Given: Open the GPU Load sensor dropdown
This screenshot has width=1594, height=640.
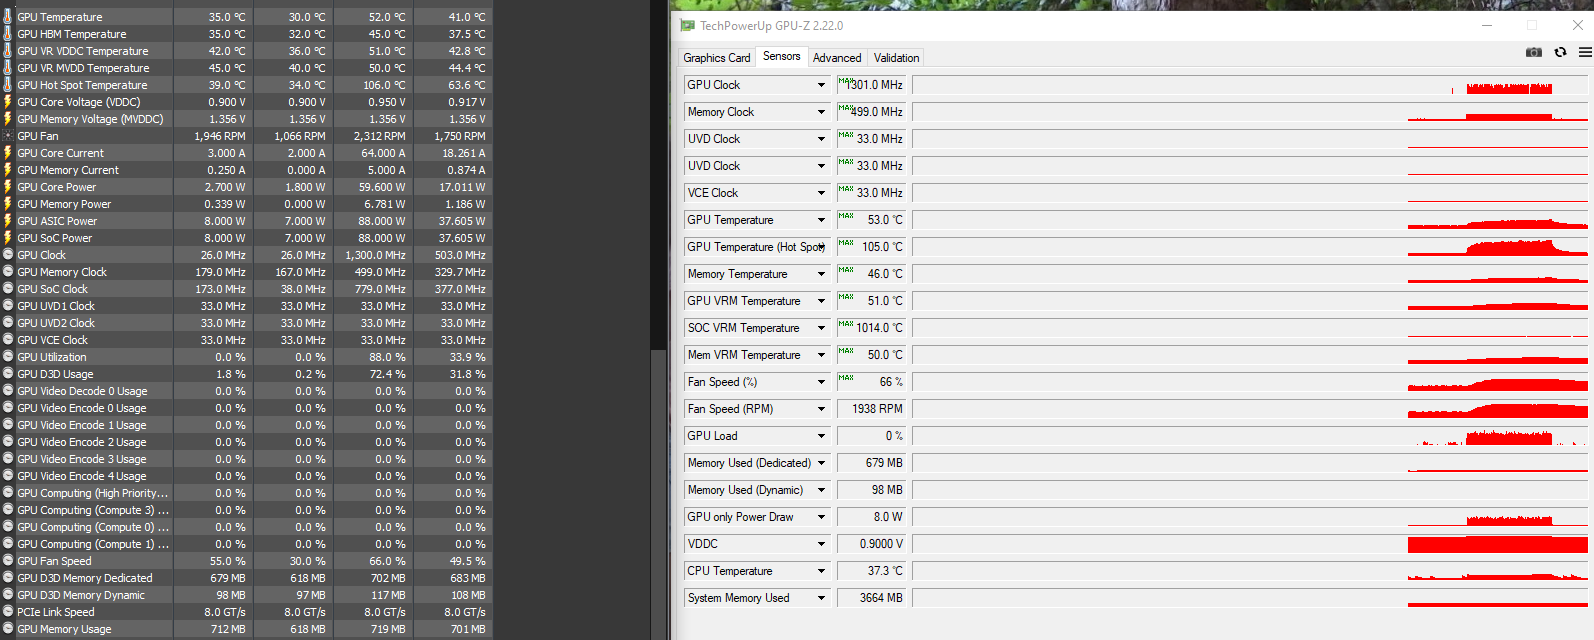Looking at the screenshot, I should 821,436.
